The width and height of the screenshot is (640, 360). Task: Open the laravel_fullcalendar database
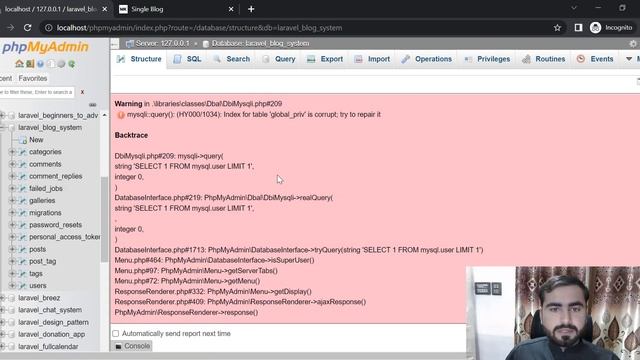pos(48,347)
